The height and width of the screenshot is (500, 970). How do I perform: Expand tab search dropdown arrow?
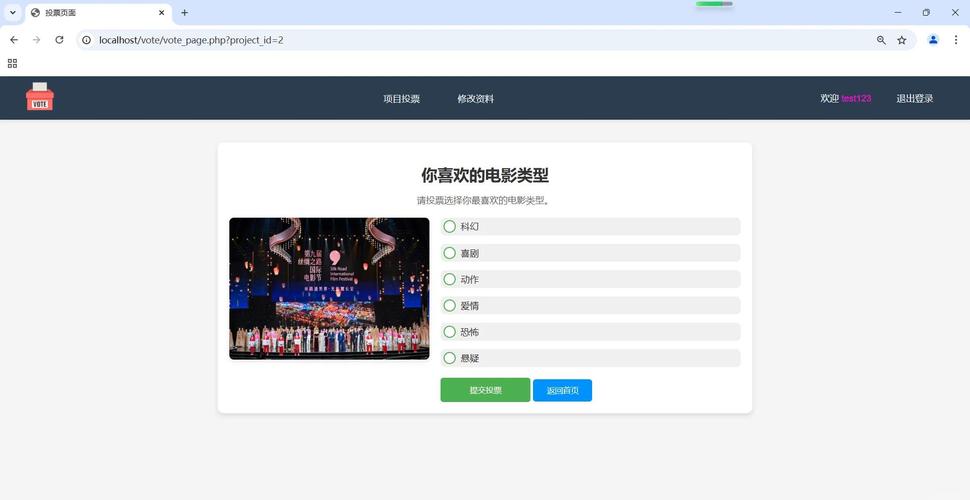click(x=12, y=12)
